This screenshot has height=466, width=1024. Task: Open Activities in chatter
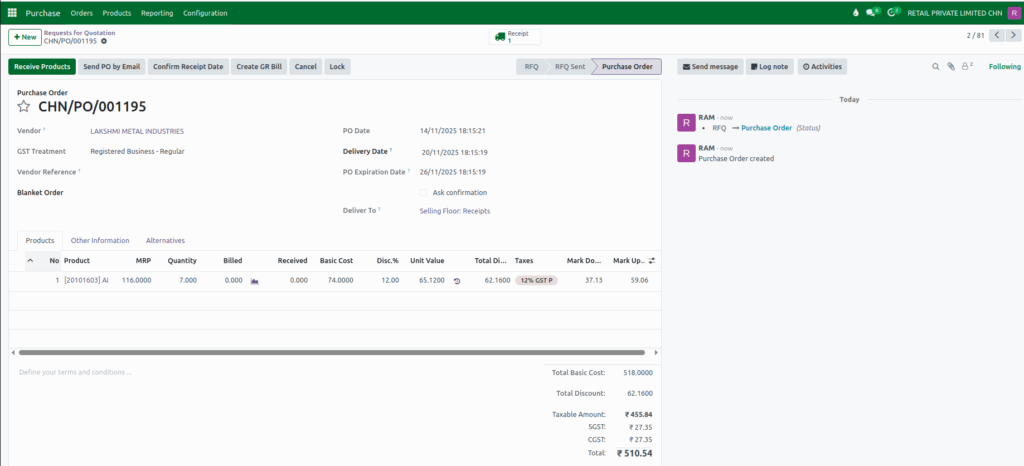coord(822,67)
